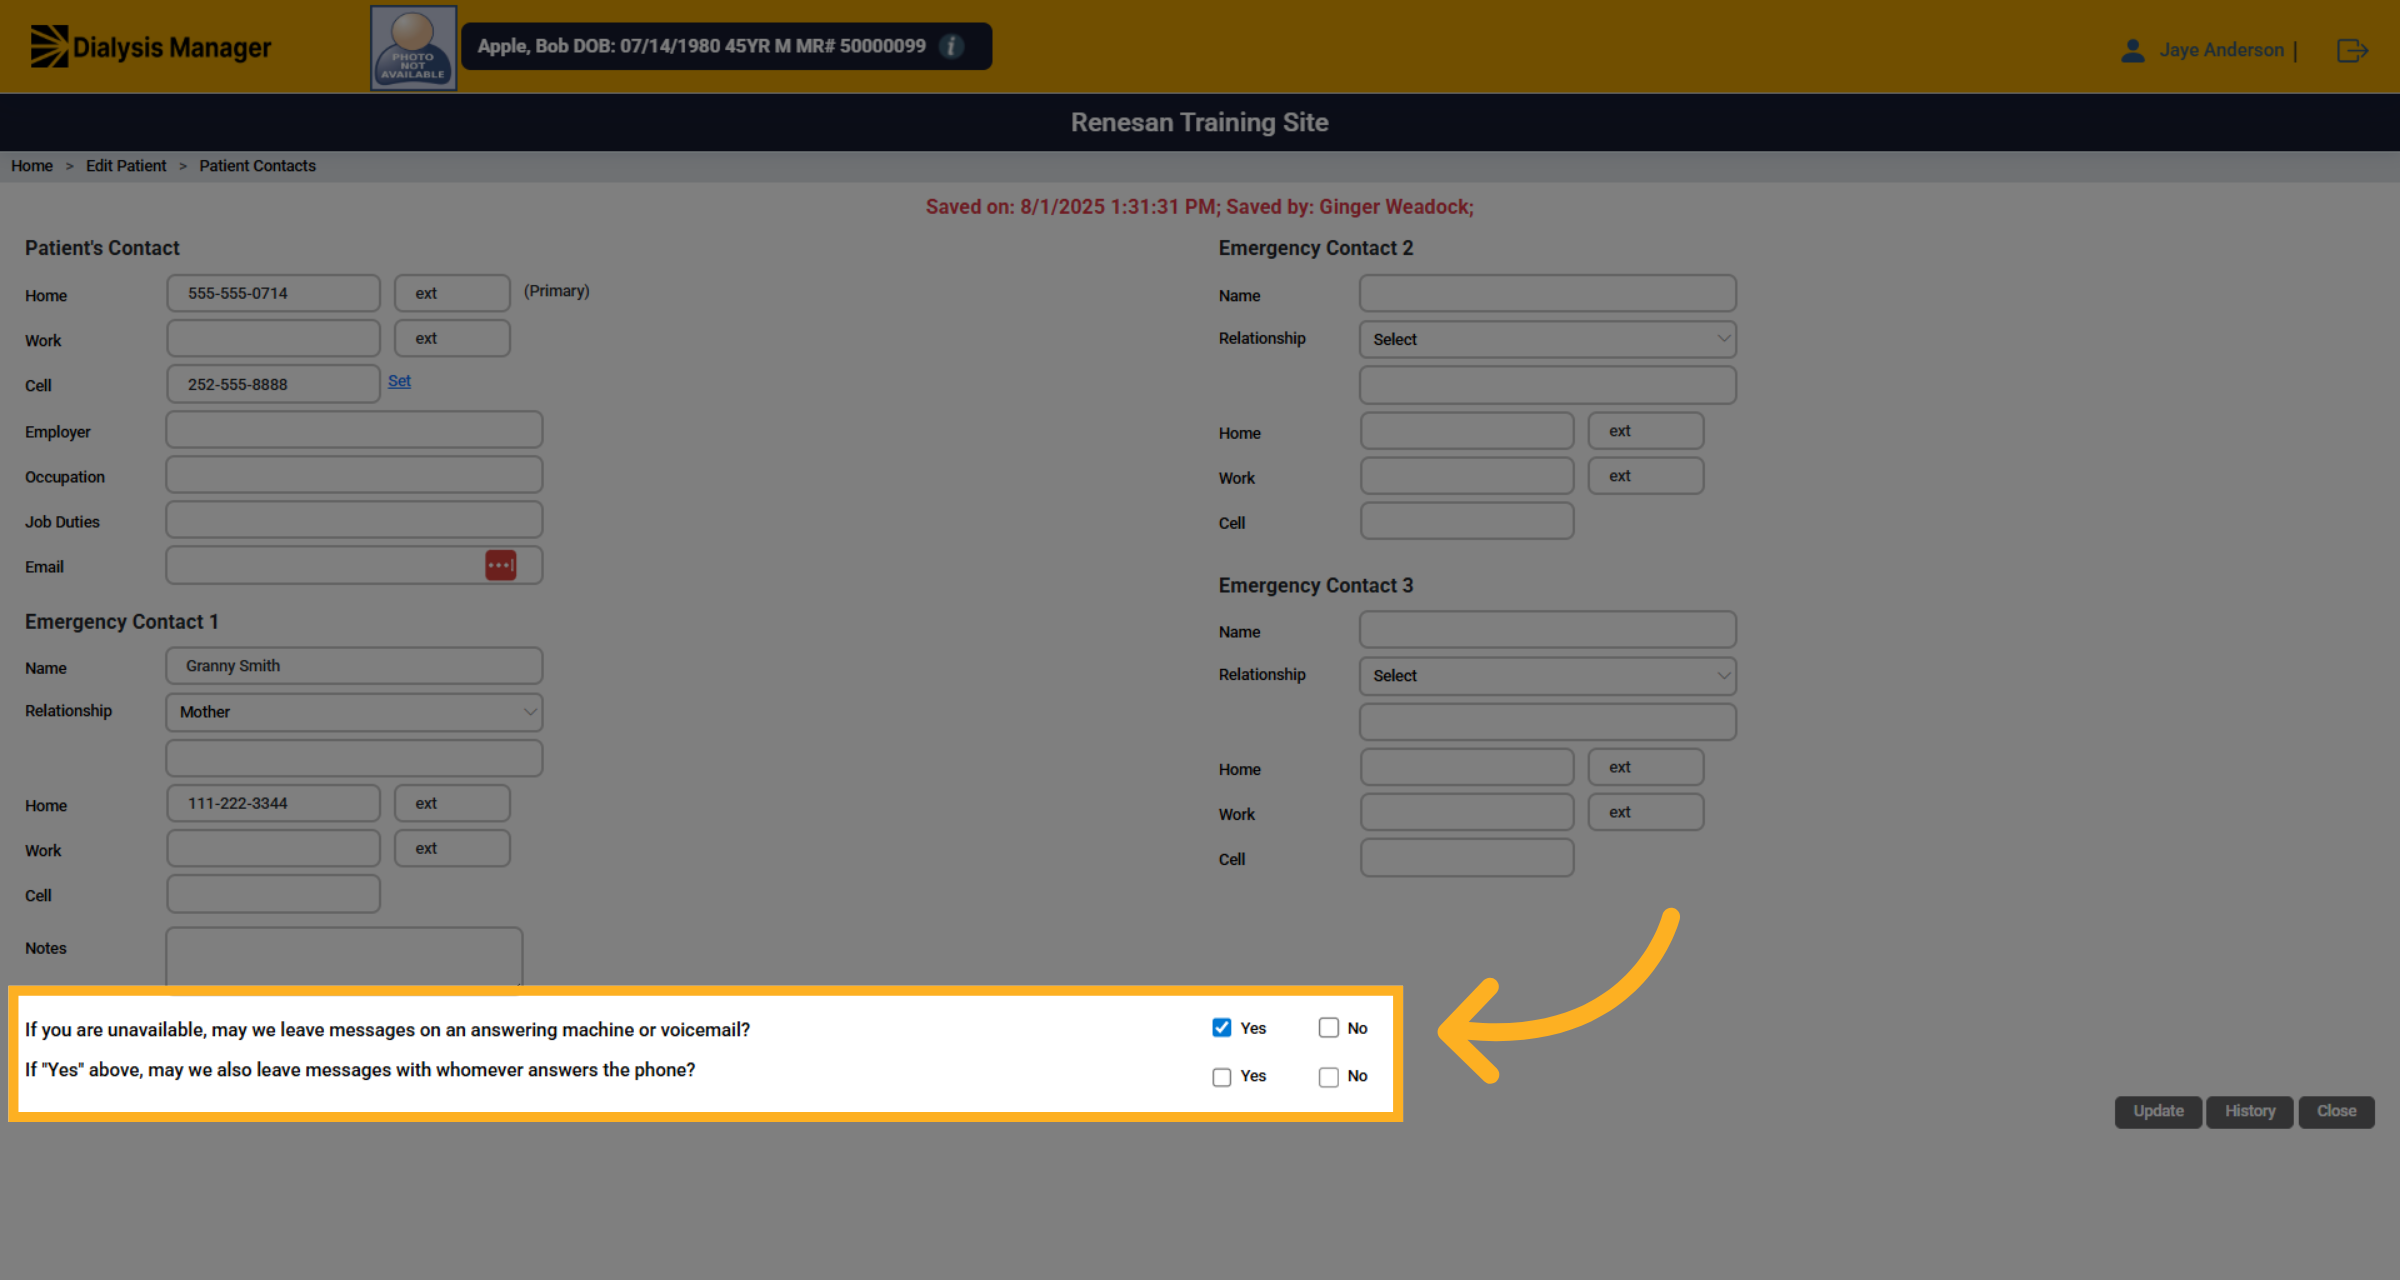Click Emergency Contact 2 Work phone field
Viewport: 2400px width, 1280px height.
pos(1466,476)
